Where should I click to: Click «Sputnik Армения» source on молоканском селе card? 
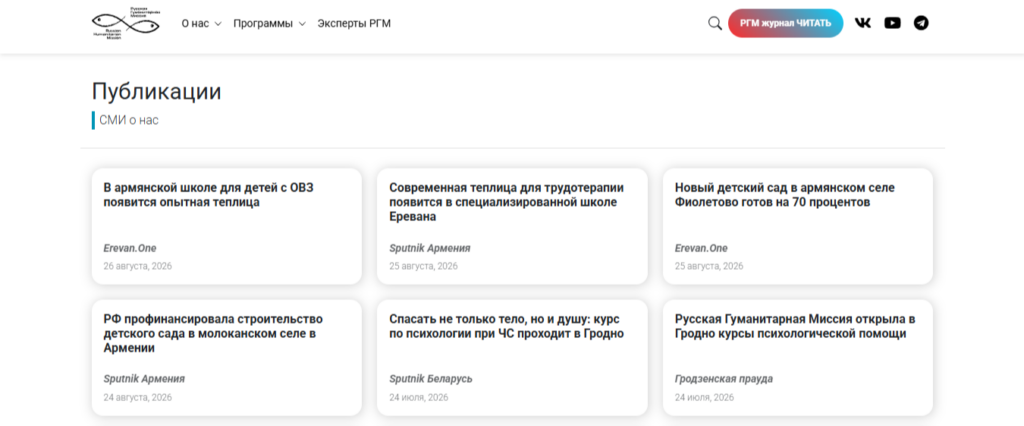[144, 379]
